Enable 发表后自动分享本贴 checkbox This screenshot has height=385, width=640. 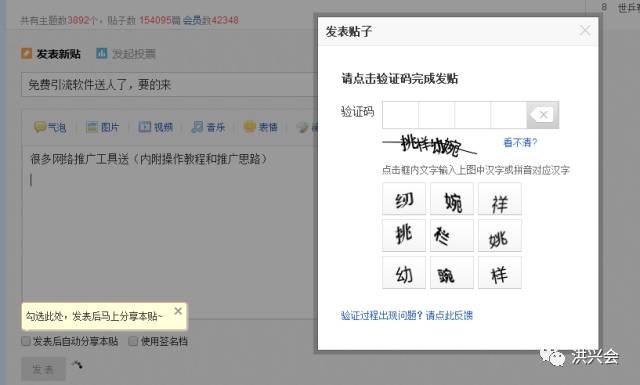26,341
